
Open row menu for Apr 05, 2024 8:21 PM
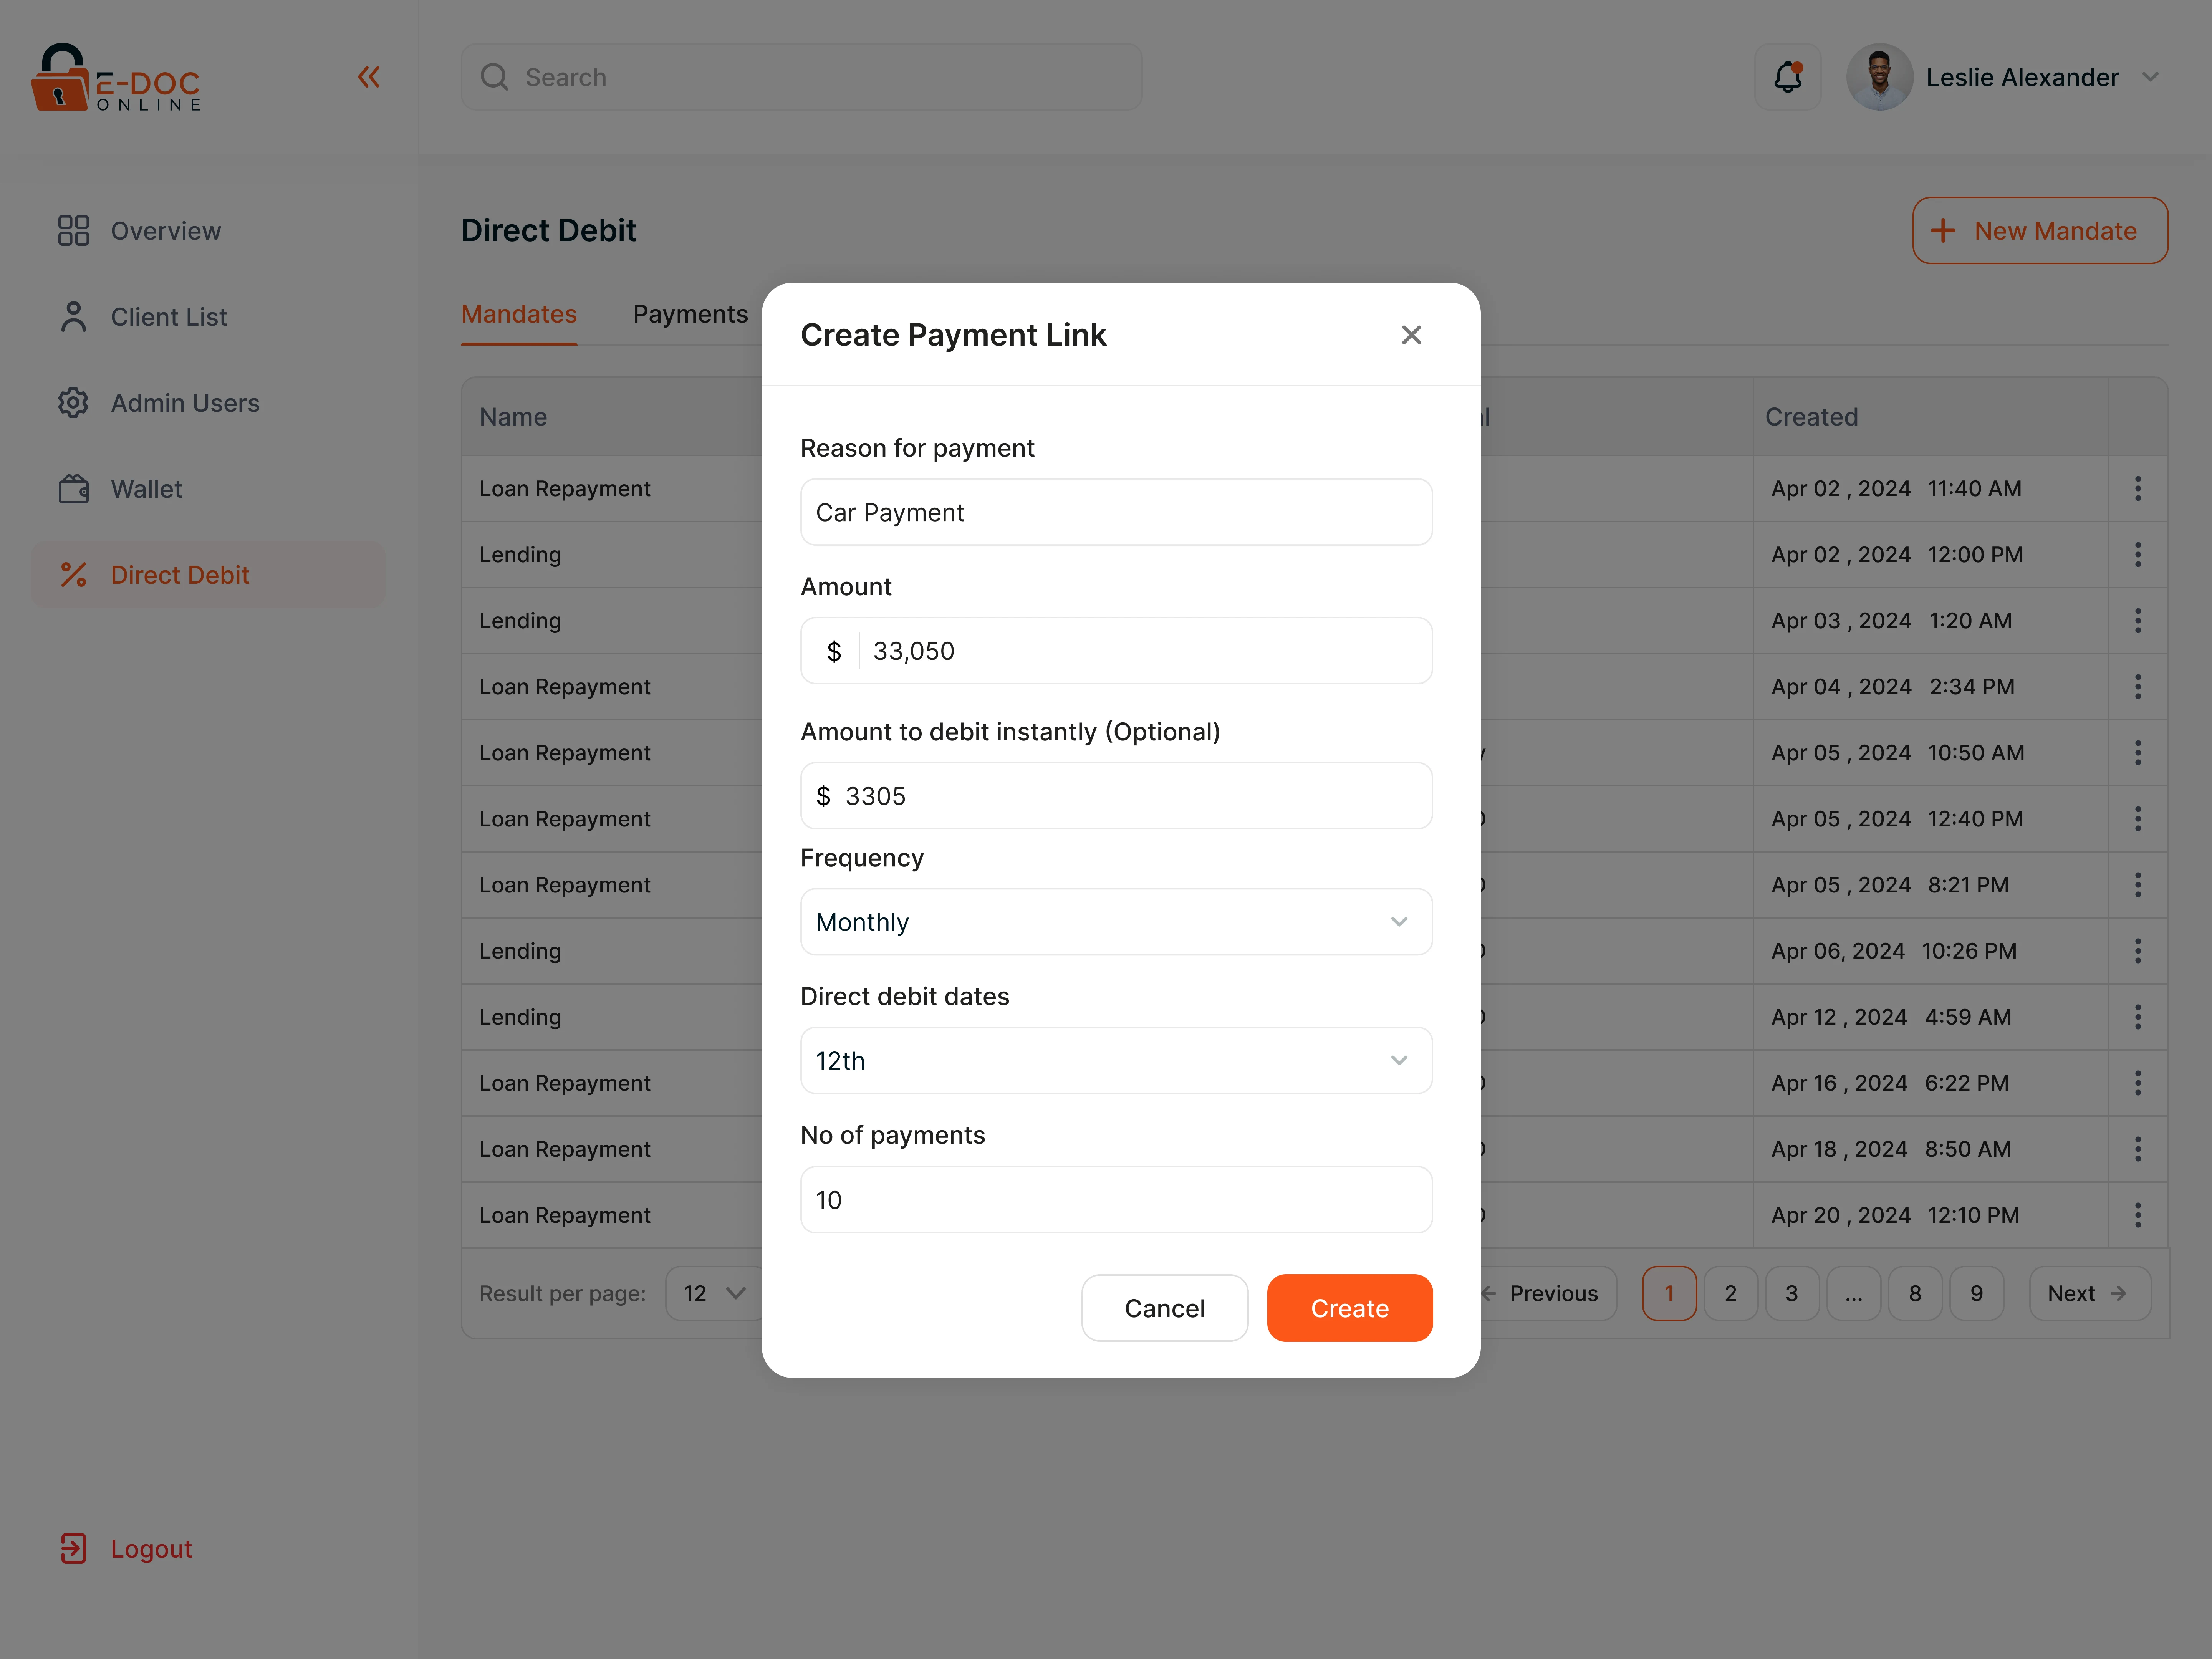2138,885
